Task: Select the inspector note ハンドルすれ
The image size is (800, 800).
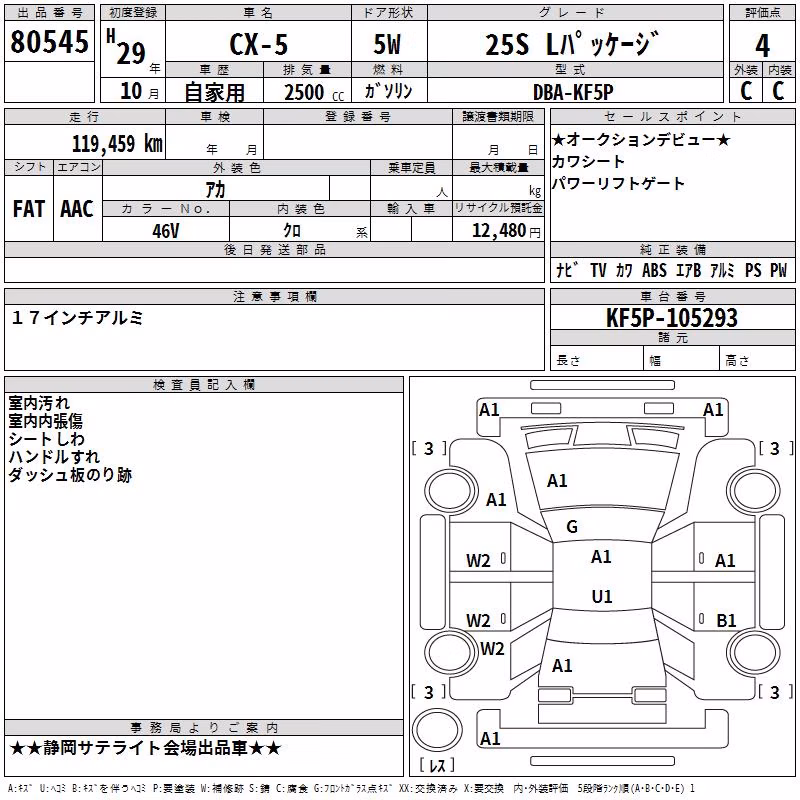Action: (x=54, y=457)
